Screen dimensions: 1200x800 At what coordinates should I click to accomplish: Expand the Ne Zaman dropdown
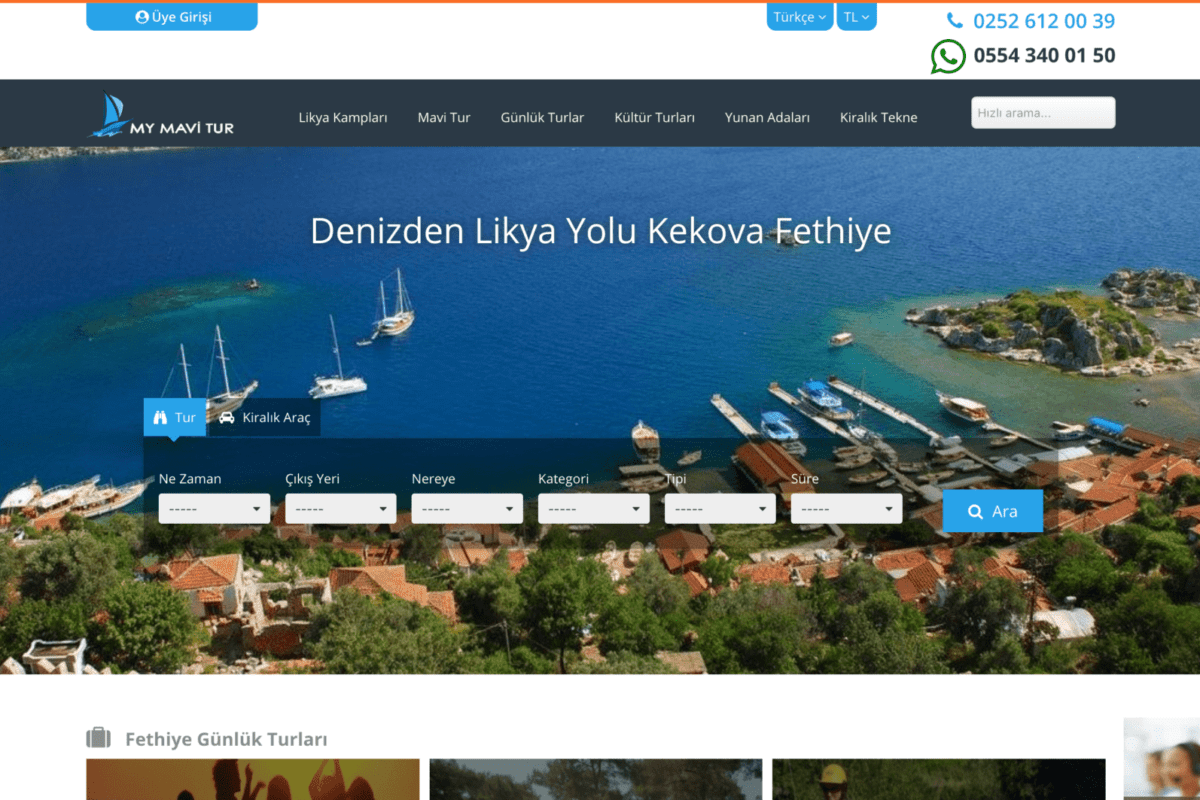click(x=214, y=509)
